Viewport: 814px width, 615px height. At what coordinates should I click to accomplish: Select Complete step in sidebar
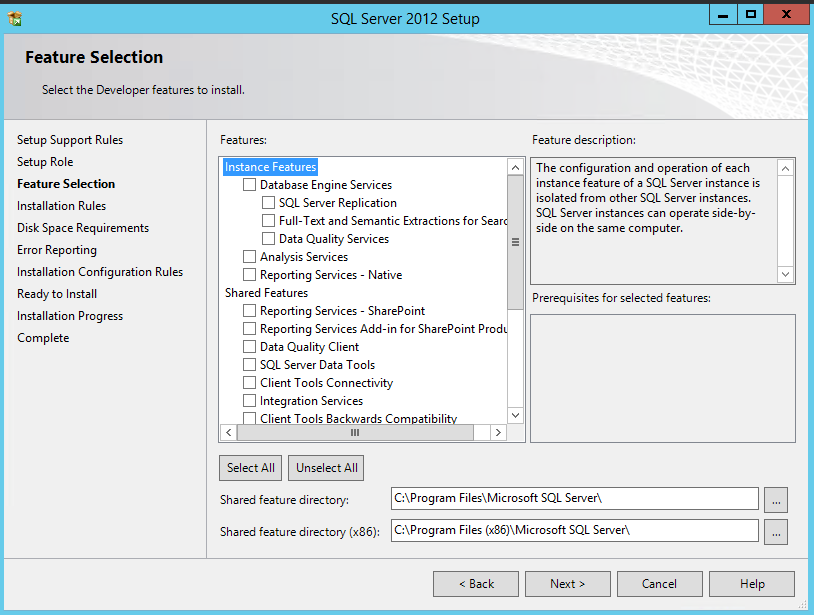point(43,338)
